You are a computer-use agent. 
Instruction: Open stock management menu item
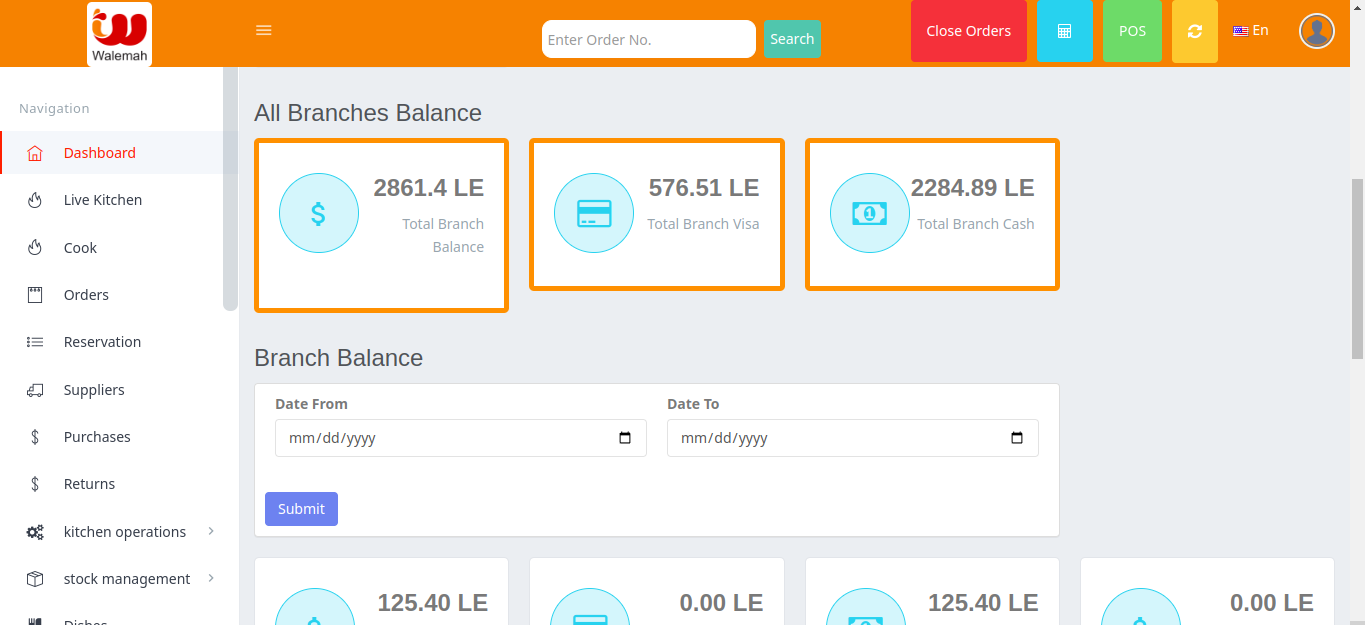pyautogui.click(x=127, y=579)
